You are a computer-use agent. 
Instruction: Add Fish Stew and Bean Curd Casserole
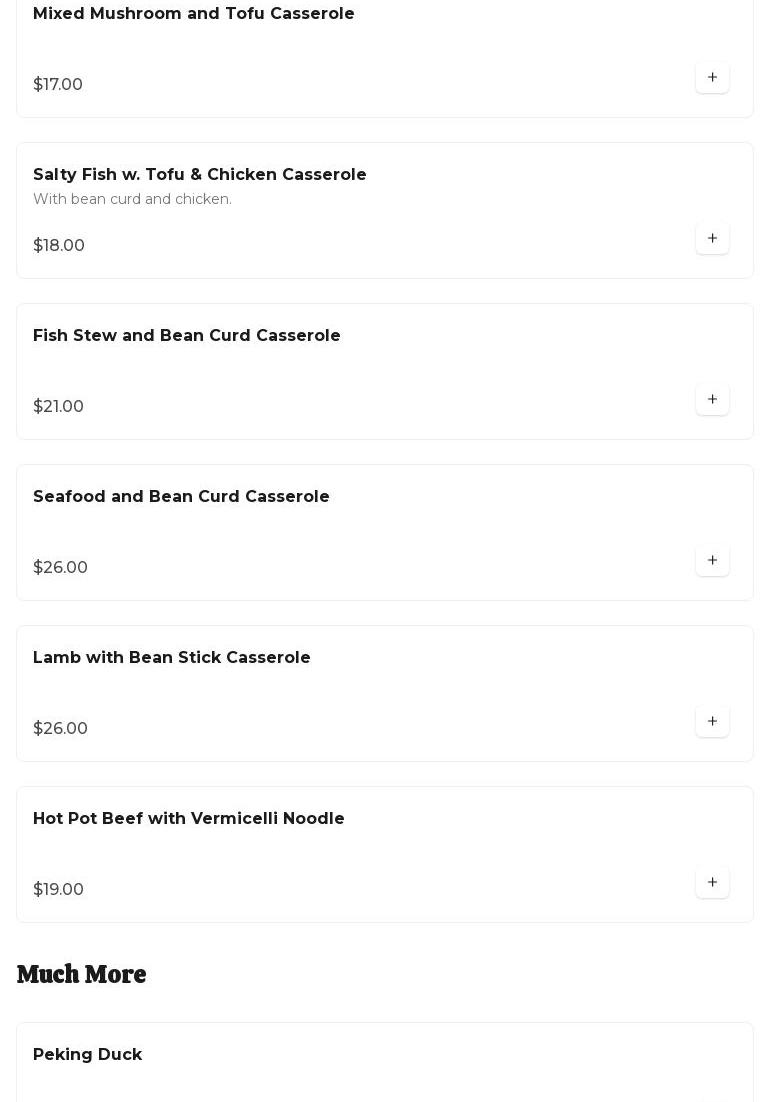(712, 399)
